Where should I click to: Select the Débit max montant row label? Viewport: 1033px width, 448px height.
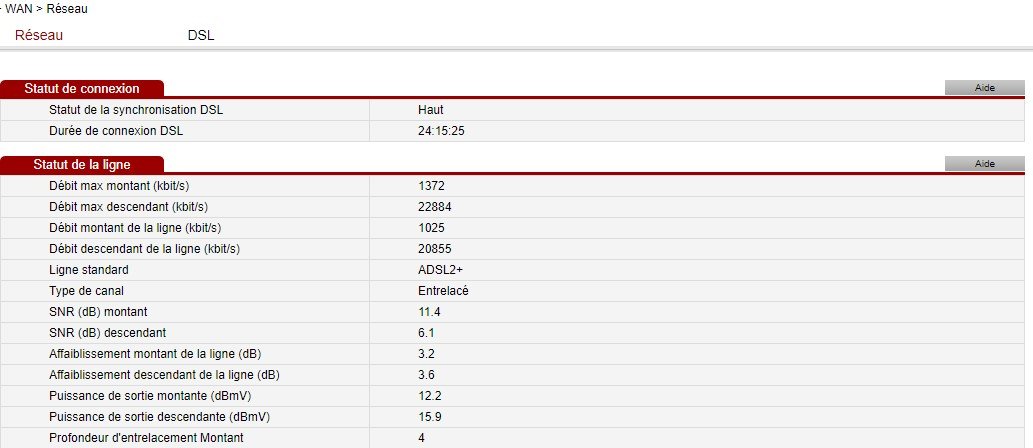(119, 186)
